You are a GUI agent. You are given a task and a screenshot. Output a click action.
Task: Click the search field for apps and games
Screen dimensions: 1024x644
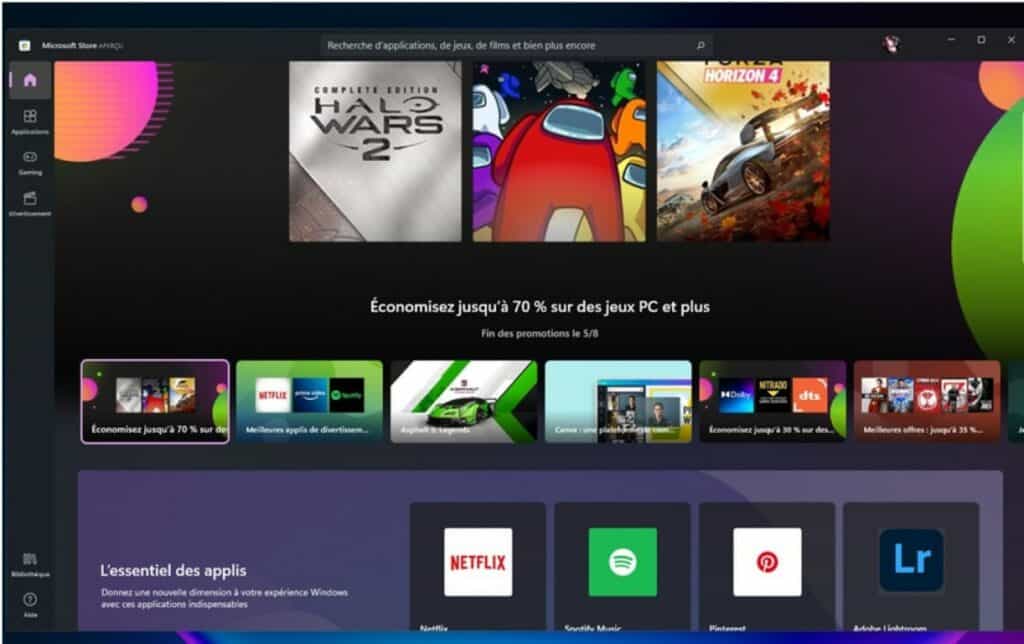point(516,45)
